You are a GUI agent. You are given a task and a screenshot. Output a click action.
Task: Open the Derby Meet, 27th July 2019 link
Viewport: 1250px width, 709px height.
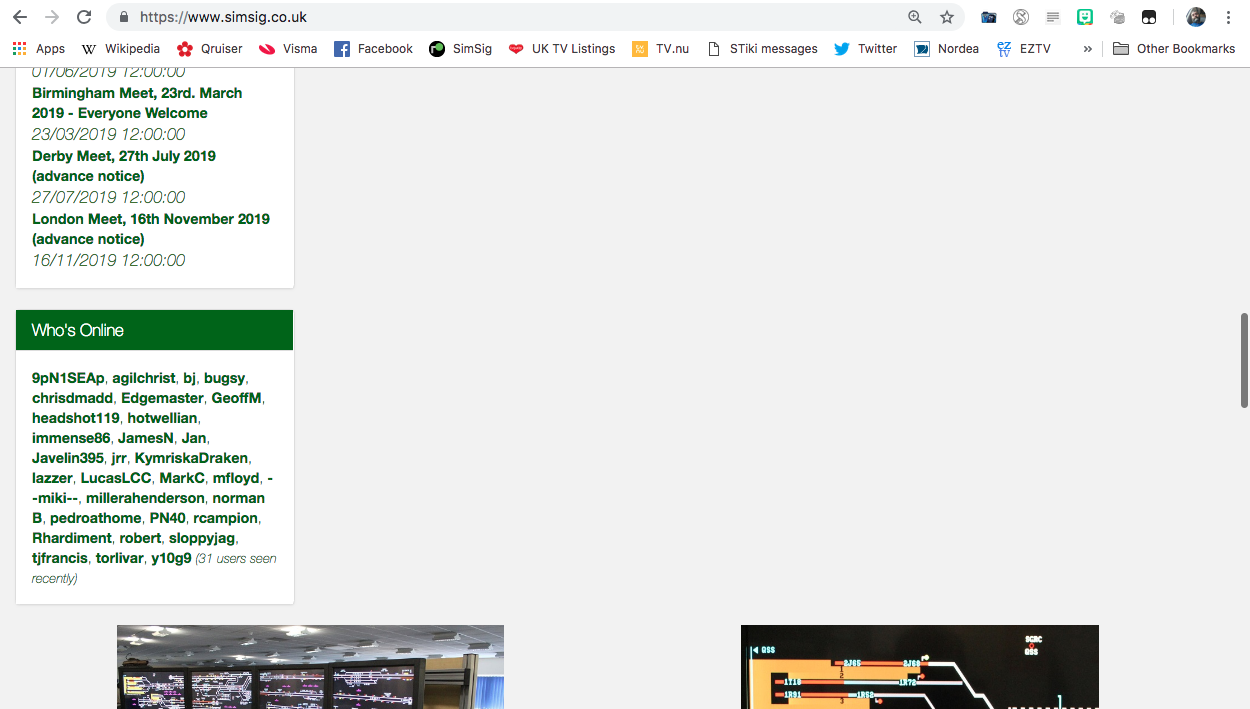(x=124, y=166)
